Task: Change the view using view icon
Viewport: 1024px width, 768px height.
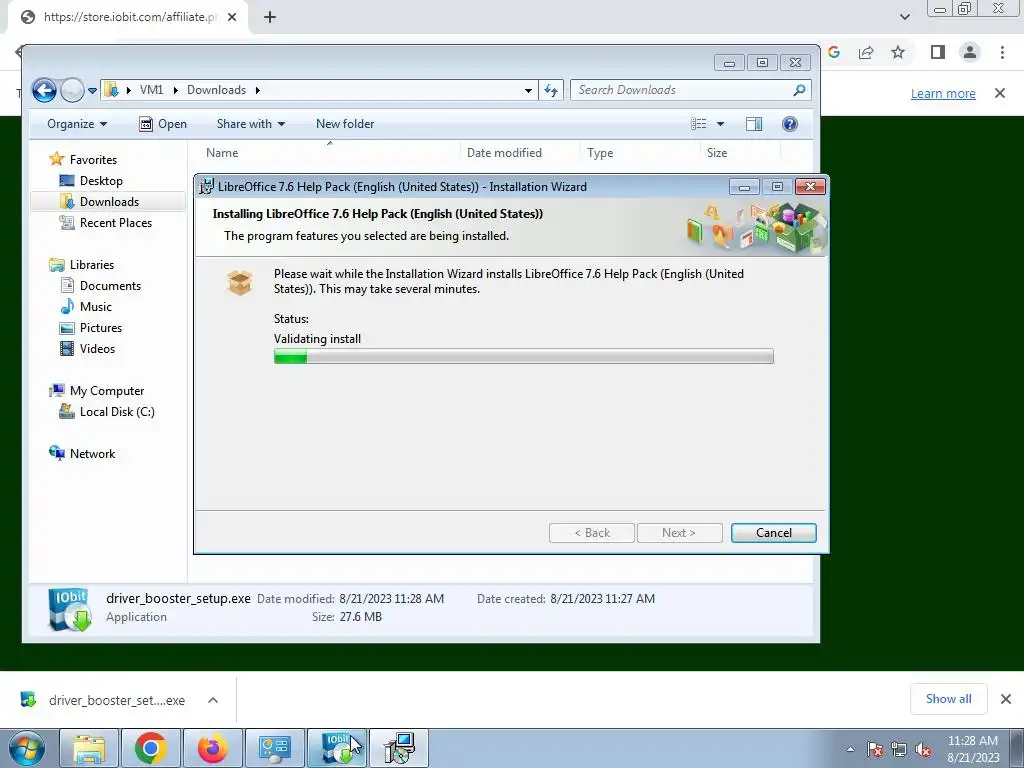Action: (698, 124)
